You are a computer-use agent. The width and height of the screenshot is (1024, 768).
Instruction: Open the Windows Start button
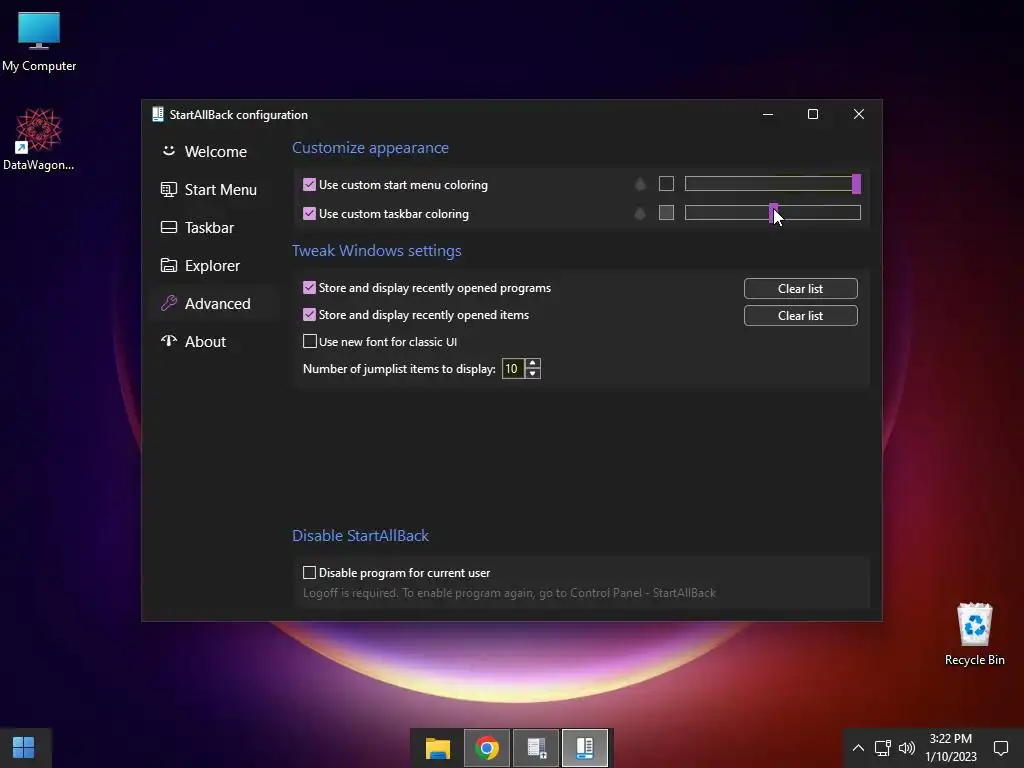tap(24, 748)
